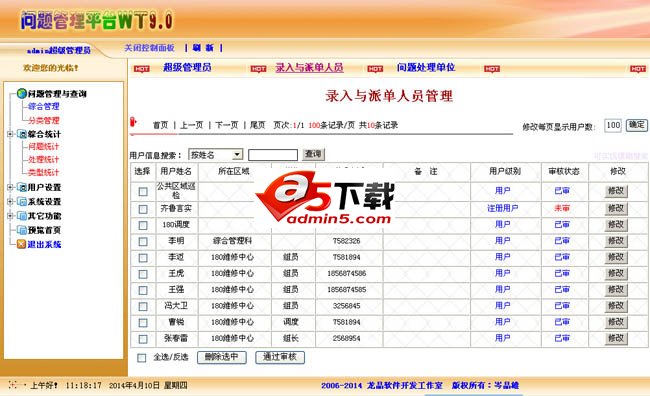This screenshot has width=650, height=396.
Task: Click the HOT badge before 问题处理单位
Action: click(x=375, y=69)
